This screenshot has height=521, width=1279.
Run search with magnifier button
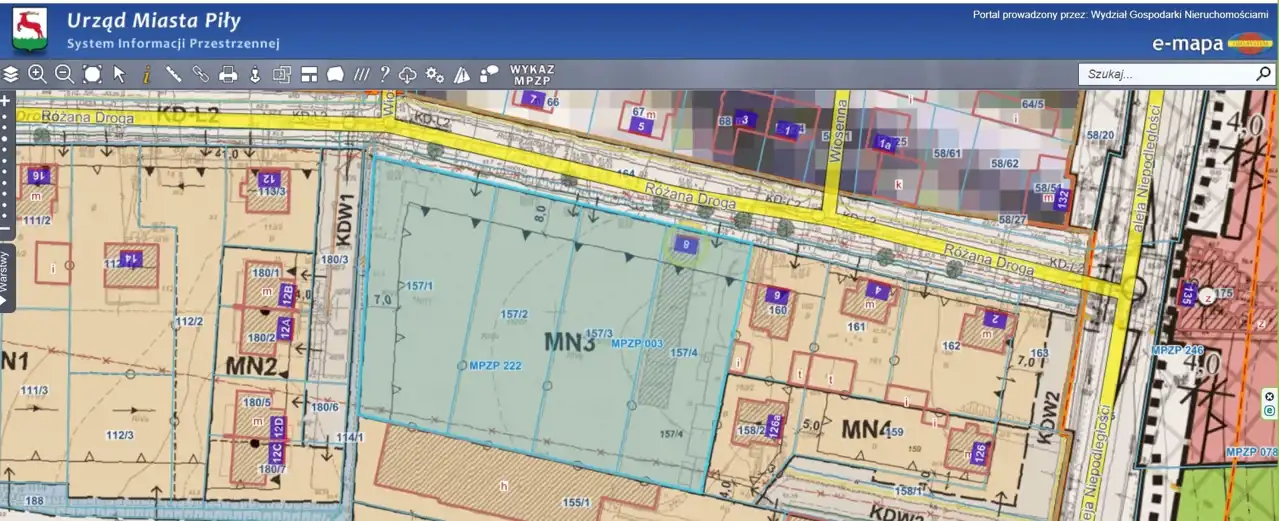click(x=1263, y=74)
